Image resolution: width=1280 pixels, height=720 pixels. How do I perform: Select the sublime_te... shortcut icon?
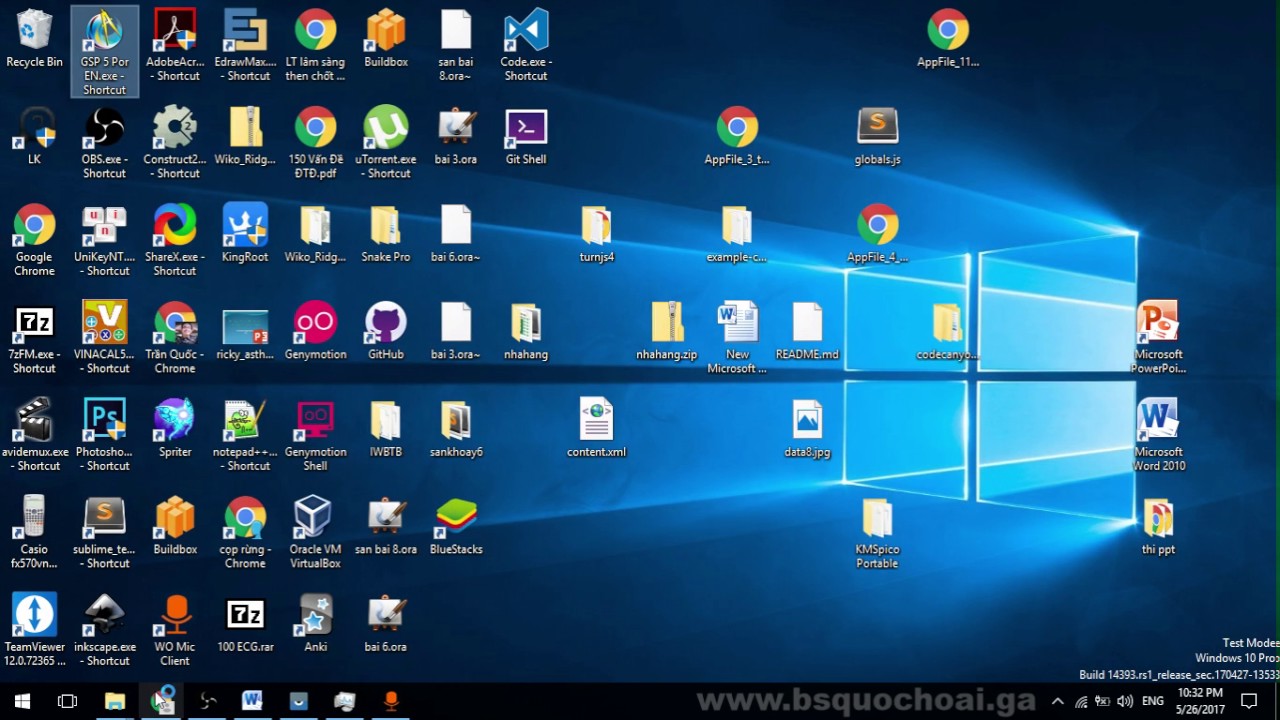click(x=105, y=532)
